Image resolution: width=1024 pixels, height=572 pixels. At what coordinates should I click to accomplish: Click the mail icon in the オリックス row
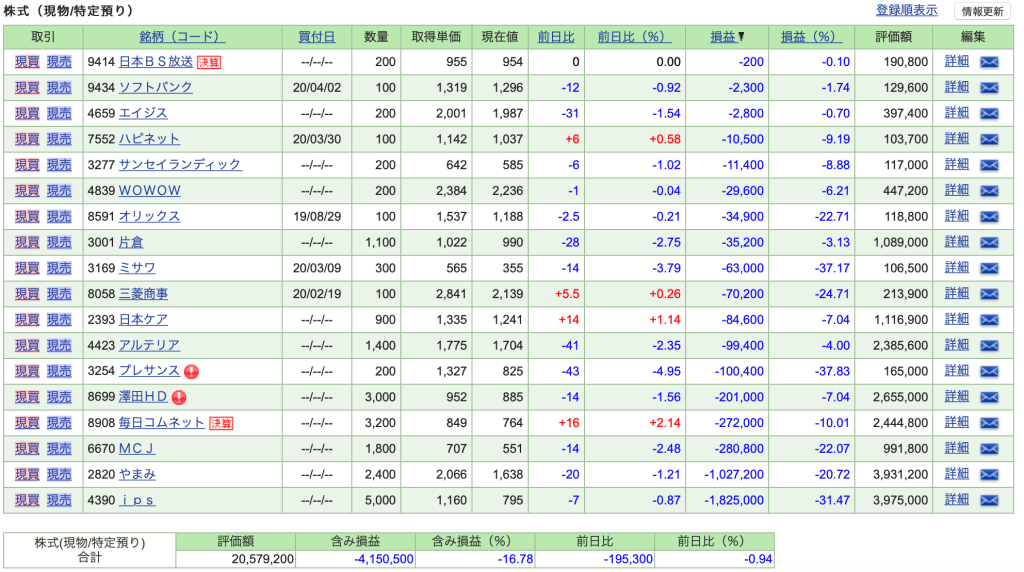(x=989, y=217)
